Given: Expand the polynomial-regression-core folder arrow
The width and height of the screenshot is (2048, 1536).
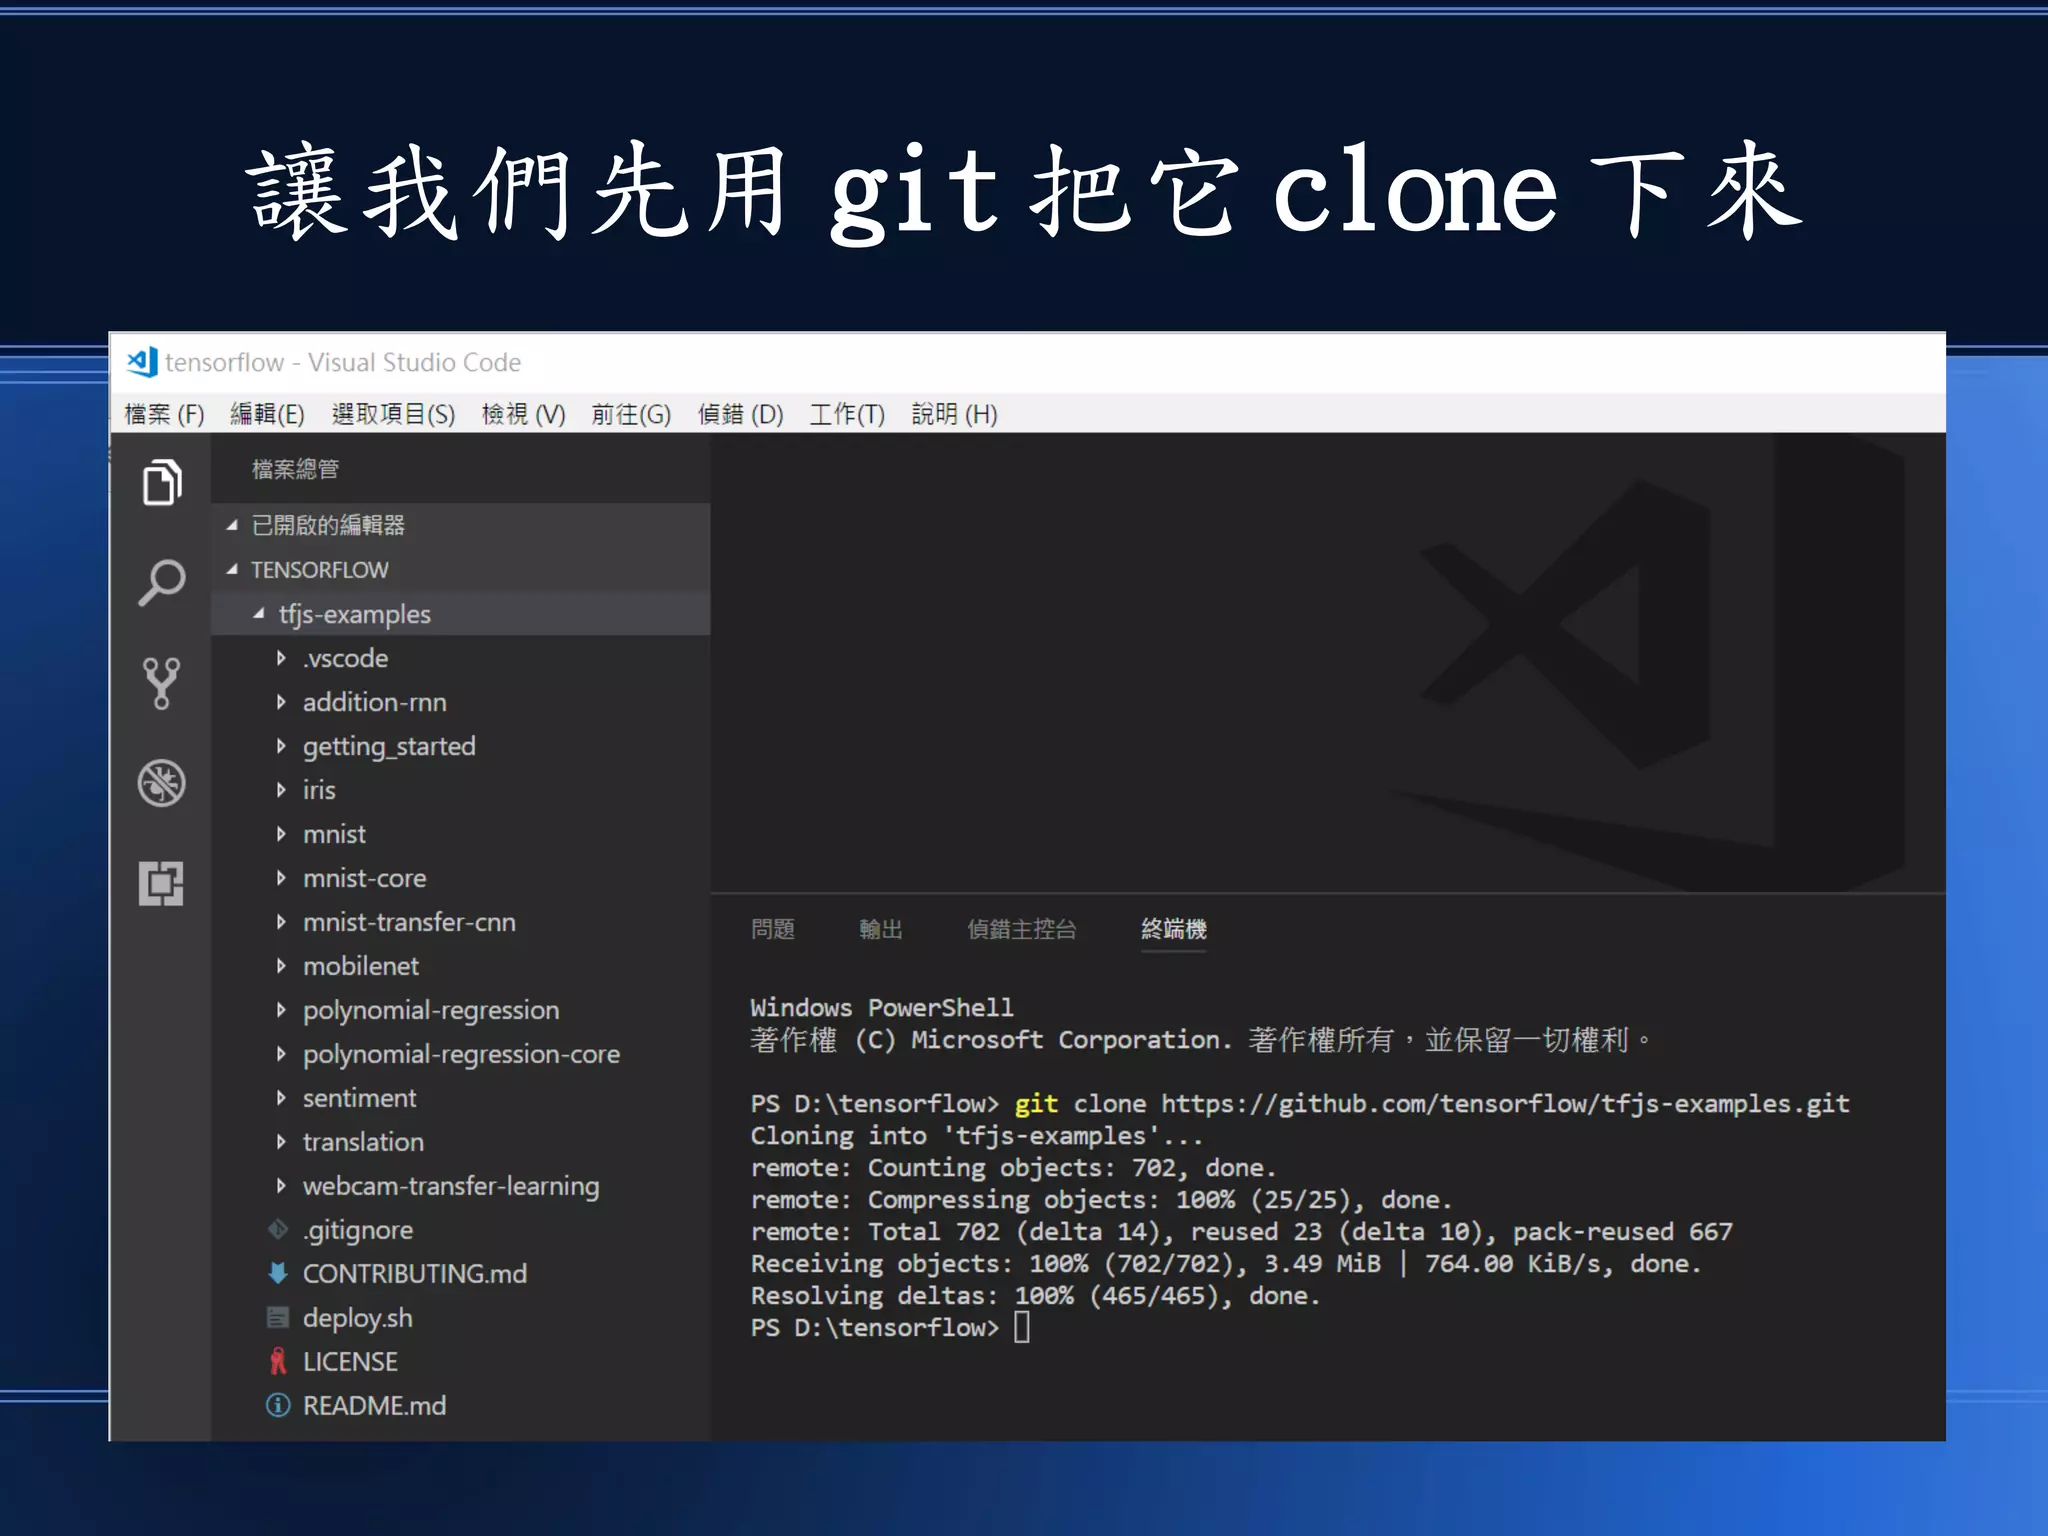Looking at the screenshot, I should click(281, 1053).
